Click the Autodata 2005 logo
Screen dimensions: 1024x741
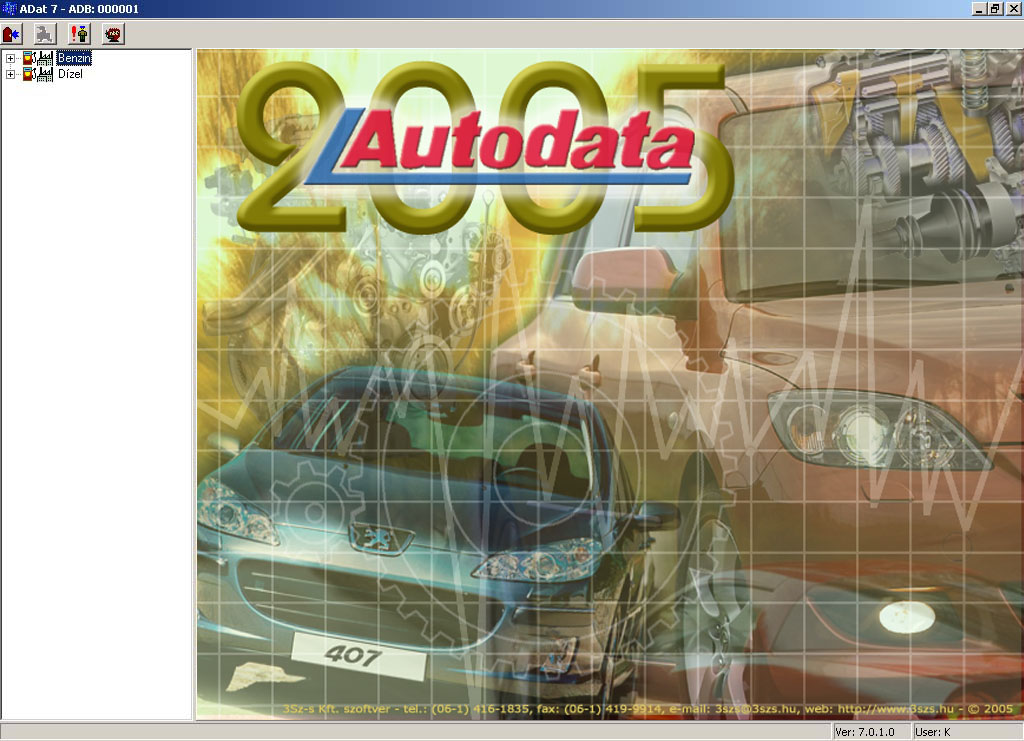(487, 149)
